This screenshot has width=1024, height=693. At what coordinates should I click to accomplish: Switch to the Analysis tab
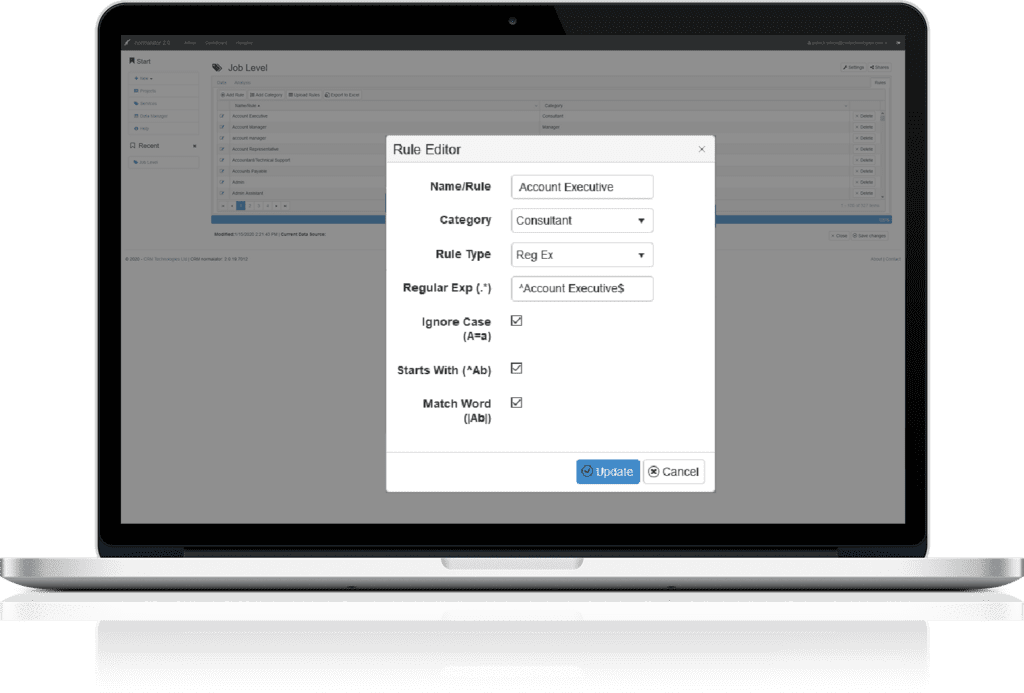coord(242,82)
